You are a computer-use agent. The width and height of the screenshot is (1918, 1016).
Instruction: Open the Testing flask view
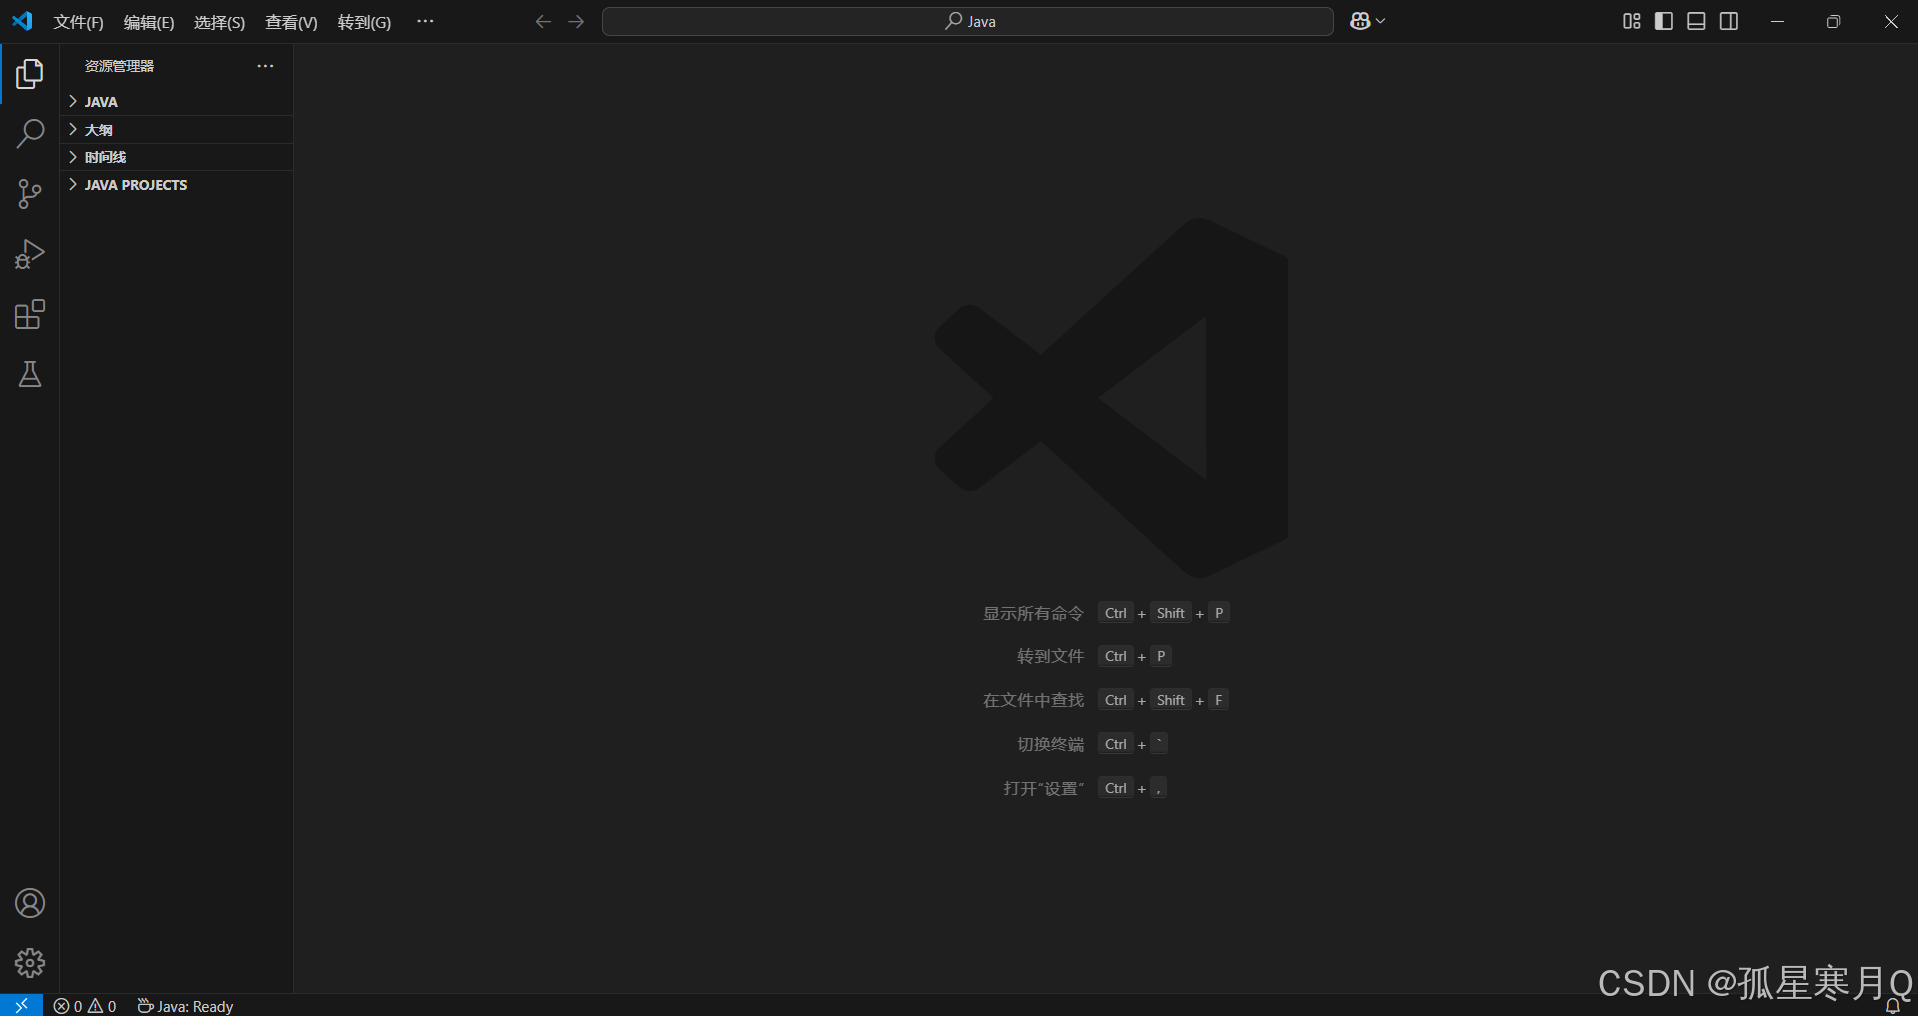point(30,374)
